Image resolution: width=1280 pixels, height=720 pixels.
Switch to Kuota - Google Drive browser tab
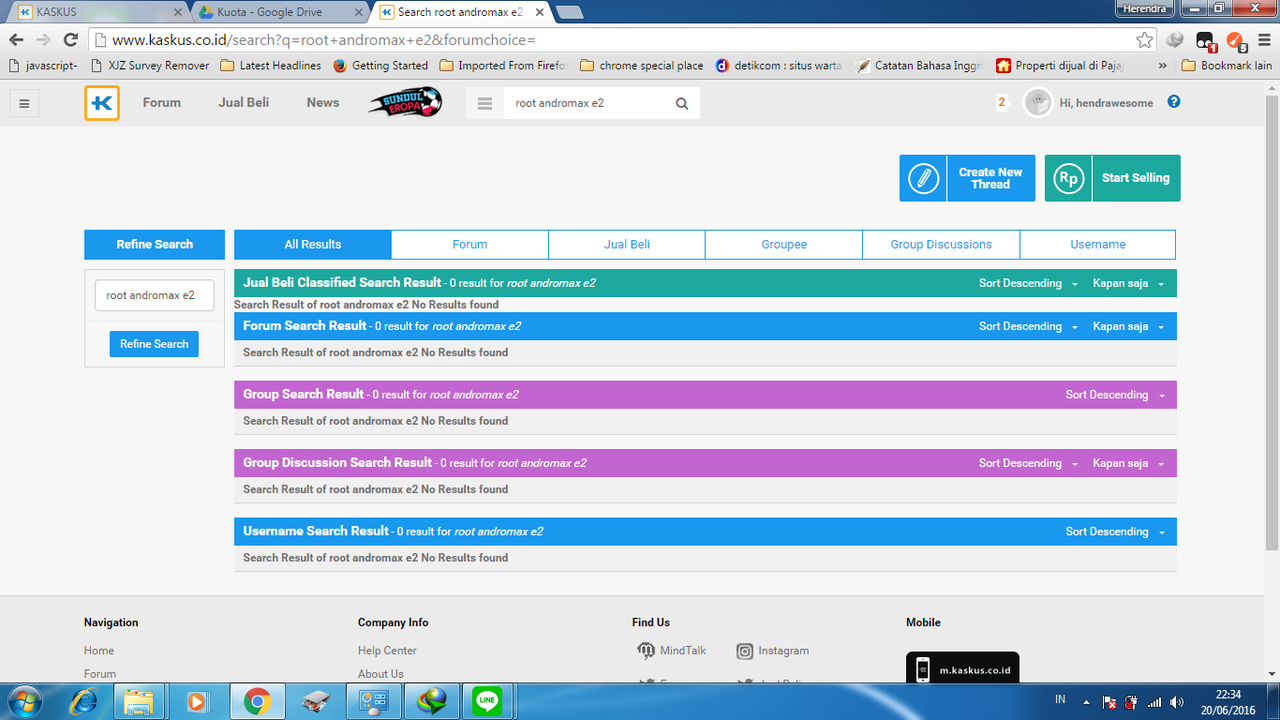[280, 12]
